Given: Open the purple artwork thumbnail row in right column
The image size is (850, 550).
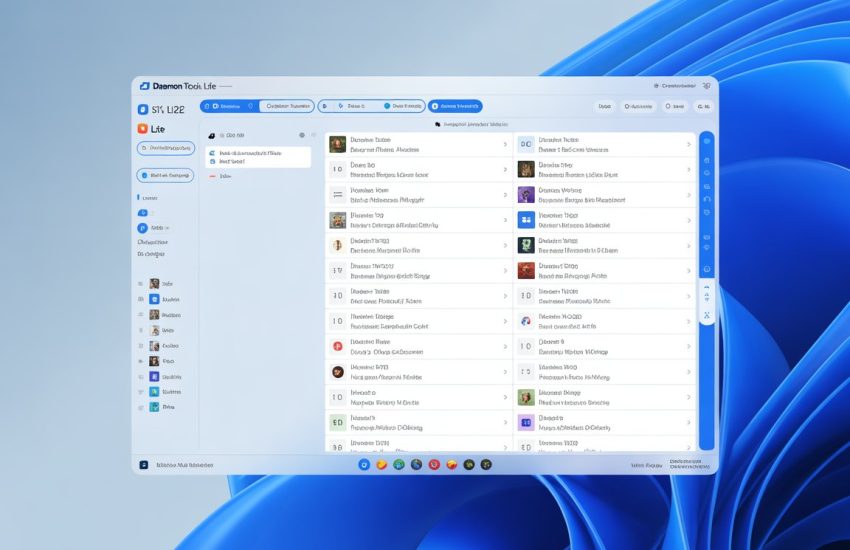Looking at the screenshot, I should (x=604, y=195).
